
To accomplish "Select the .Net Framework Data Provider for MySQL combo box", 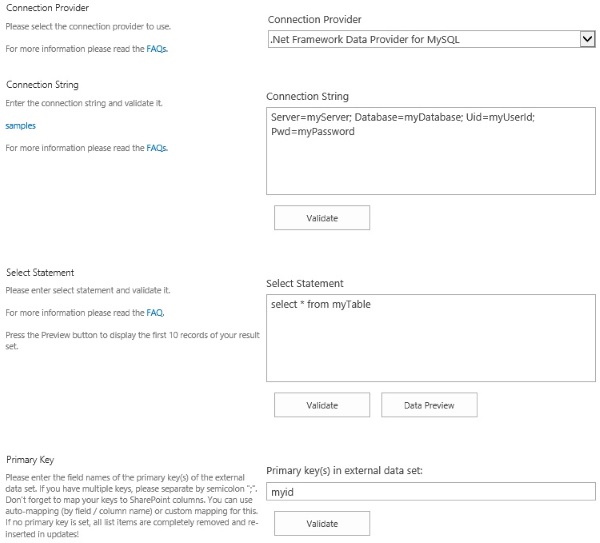I will (422, 39).
